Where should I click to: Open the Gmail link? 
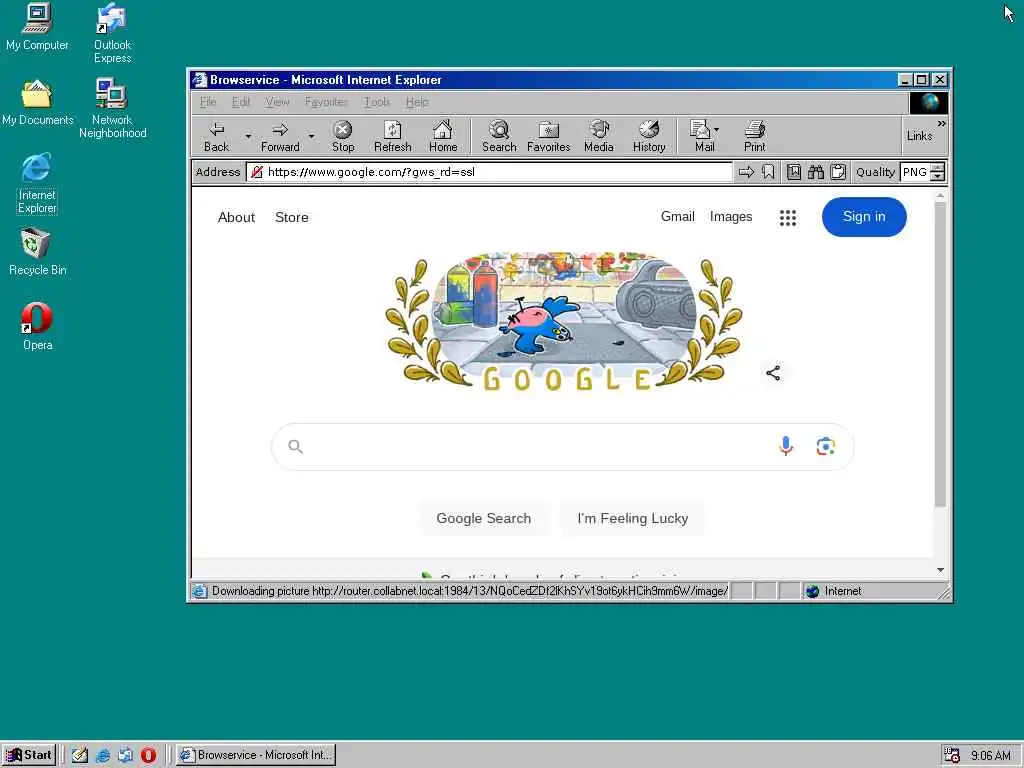[677, 216]
